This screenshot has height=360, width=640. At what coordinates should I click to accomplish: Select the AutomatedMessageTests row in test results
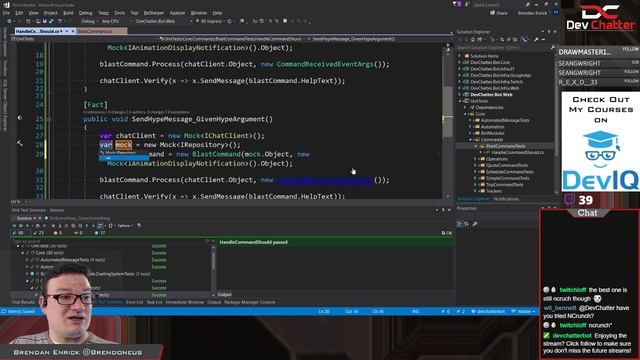(x=72, y=260)
